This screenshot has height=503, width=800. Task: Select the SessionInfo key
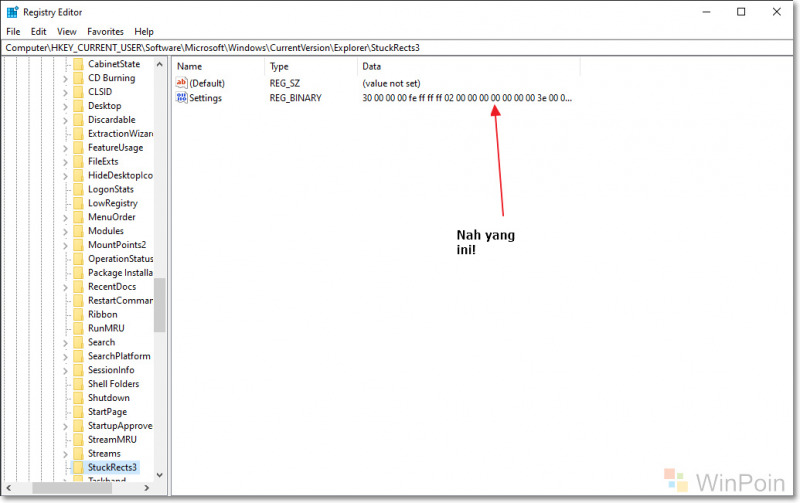pyautogui.click(x=111, y=370)
